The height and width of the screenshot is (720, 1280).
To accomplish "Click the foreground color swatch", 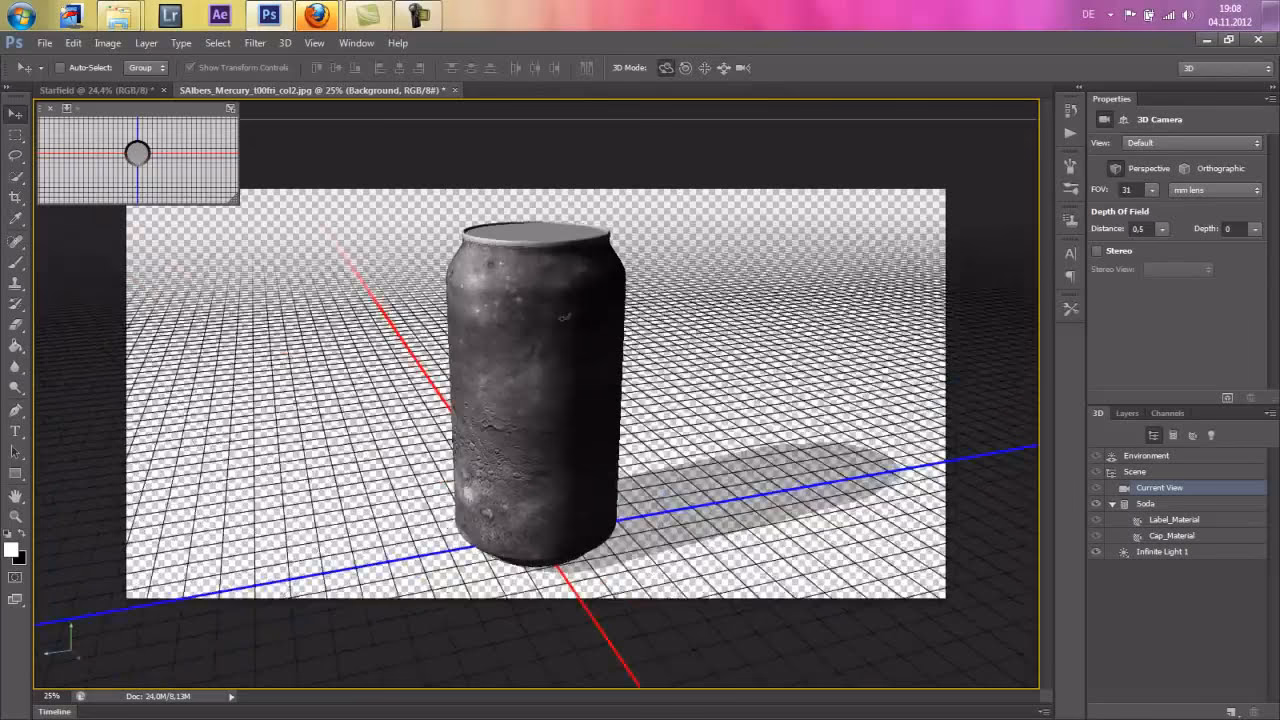I will click(11, 549).
